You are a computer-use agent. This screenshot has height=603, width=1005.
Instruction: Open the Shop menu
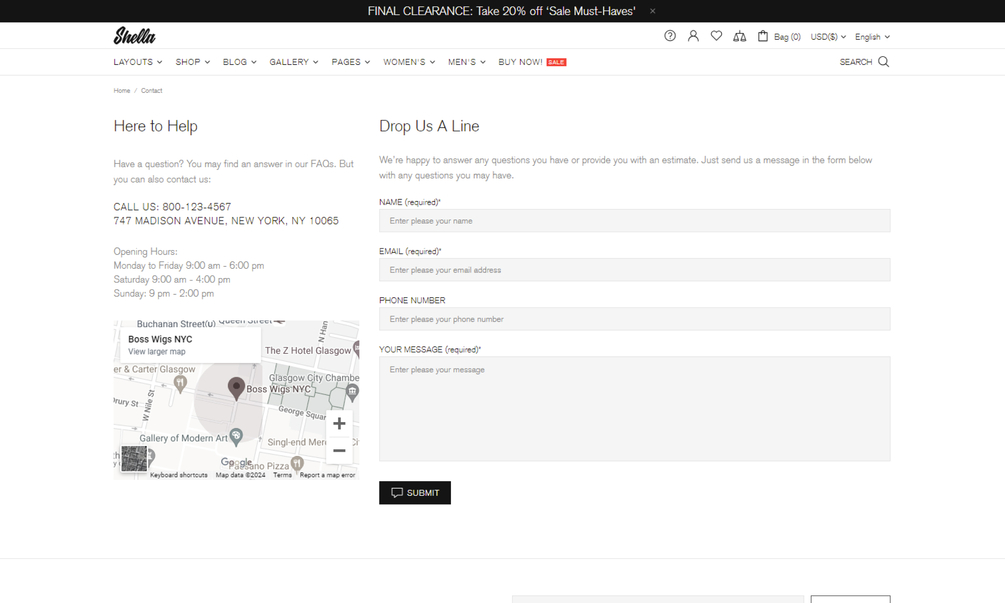pyautogui.click(x=192, y=62)
